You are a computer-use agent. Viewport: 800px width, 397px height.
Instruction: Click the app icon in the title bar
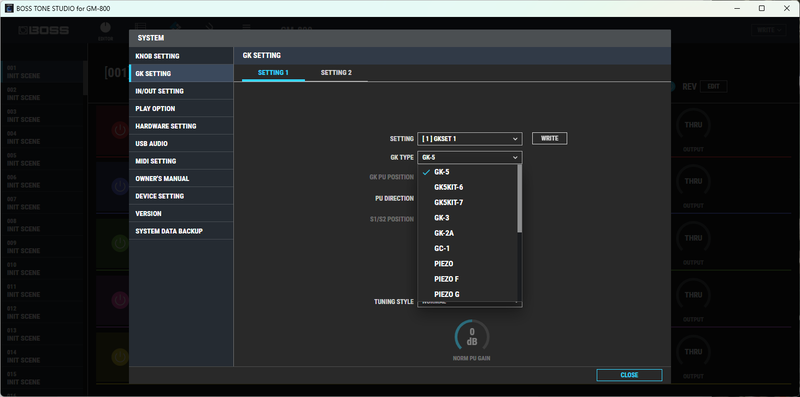[9, 8]
